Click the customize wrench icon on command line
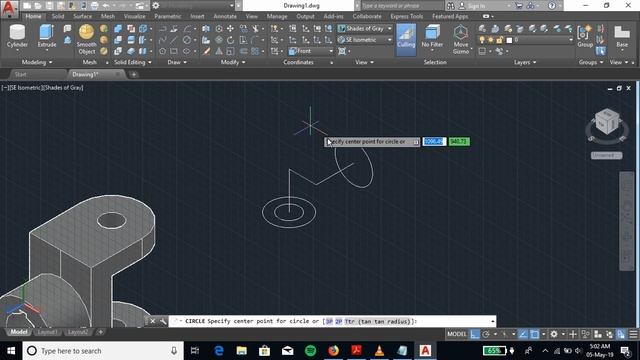 (163, 321)
